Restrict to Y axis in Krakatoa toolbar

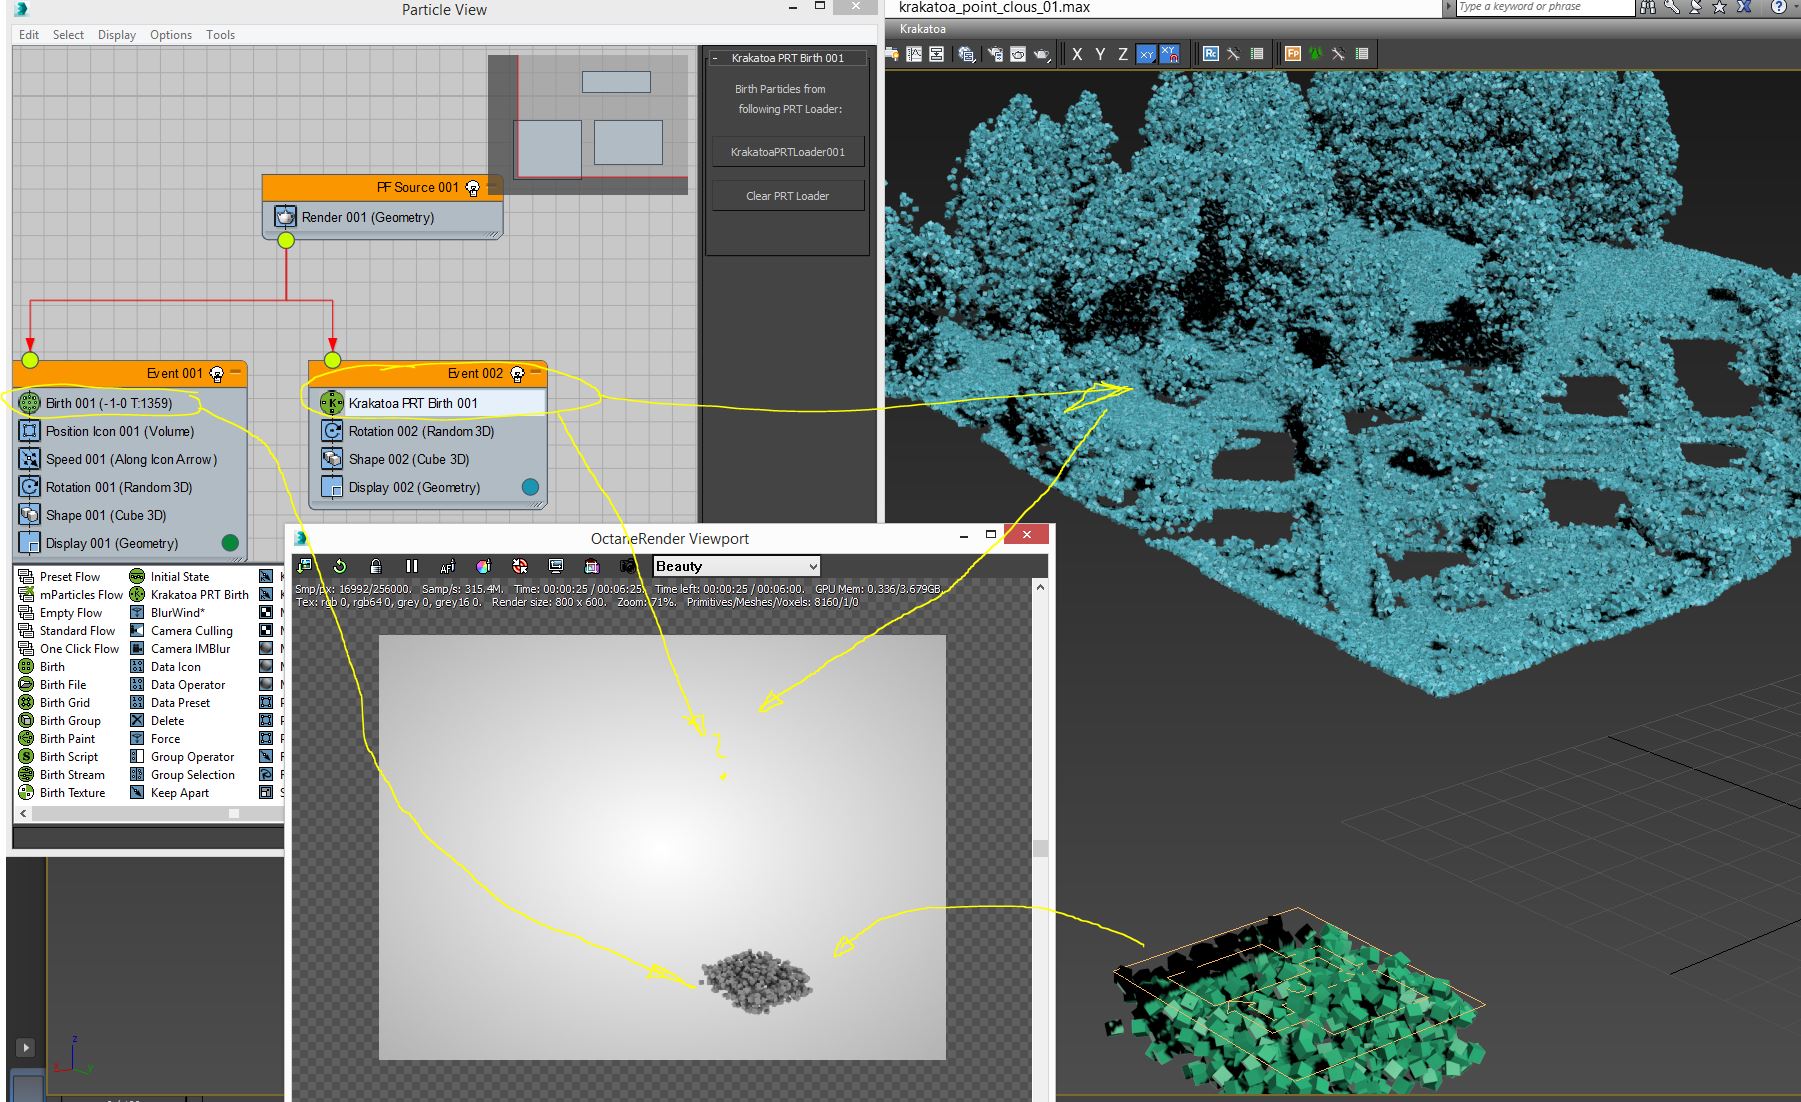coord(1100,54)
